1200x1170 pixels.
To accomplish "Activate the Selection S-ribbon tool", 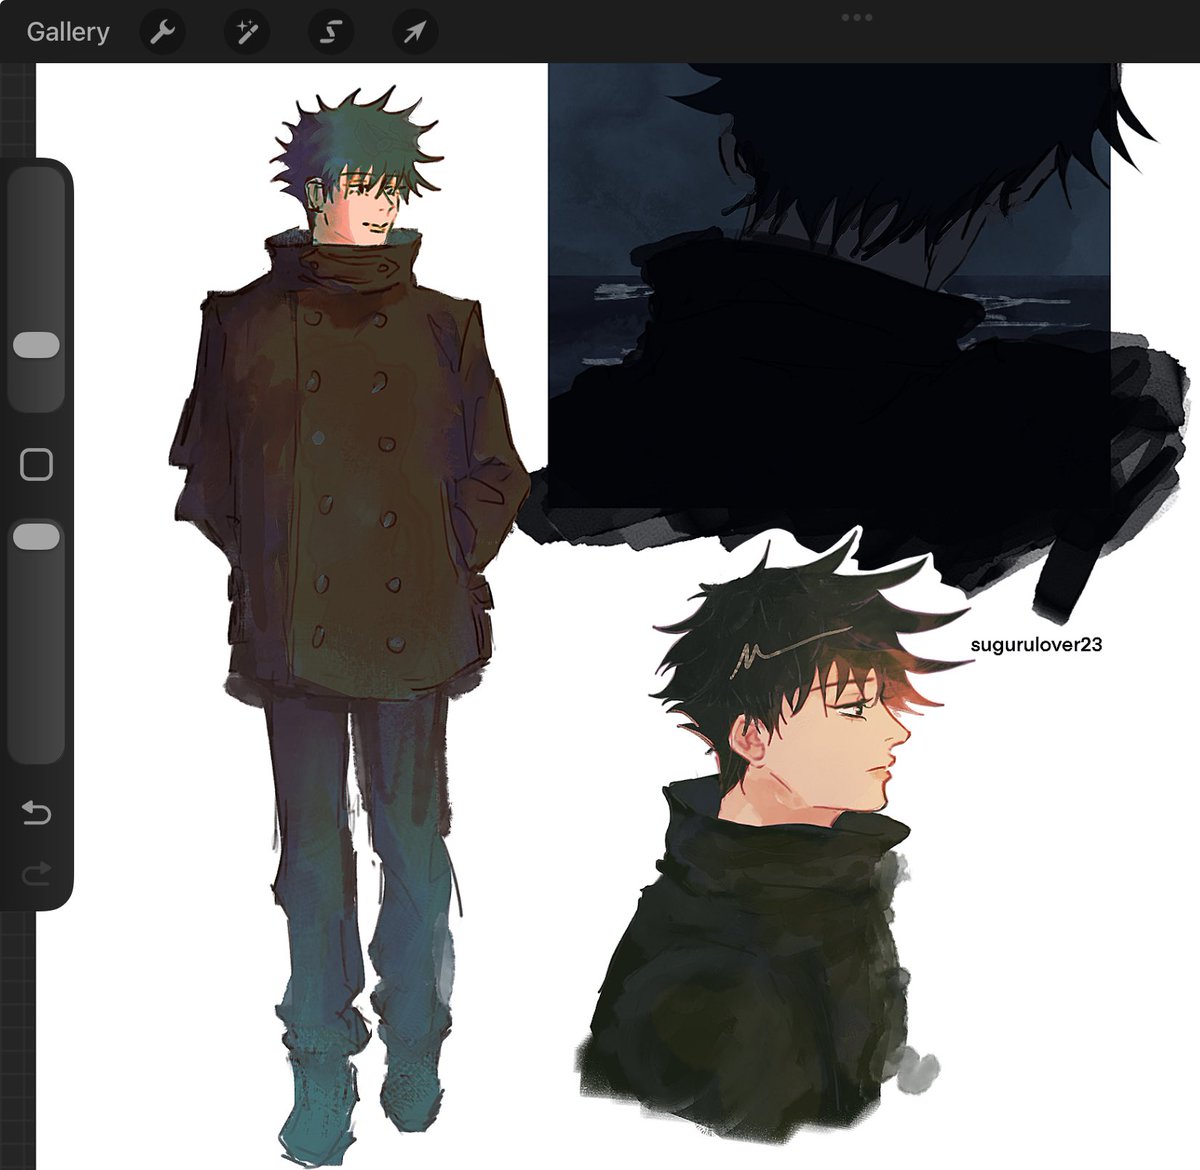I will (x=330, y=33).
